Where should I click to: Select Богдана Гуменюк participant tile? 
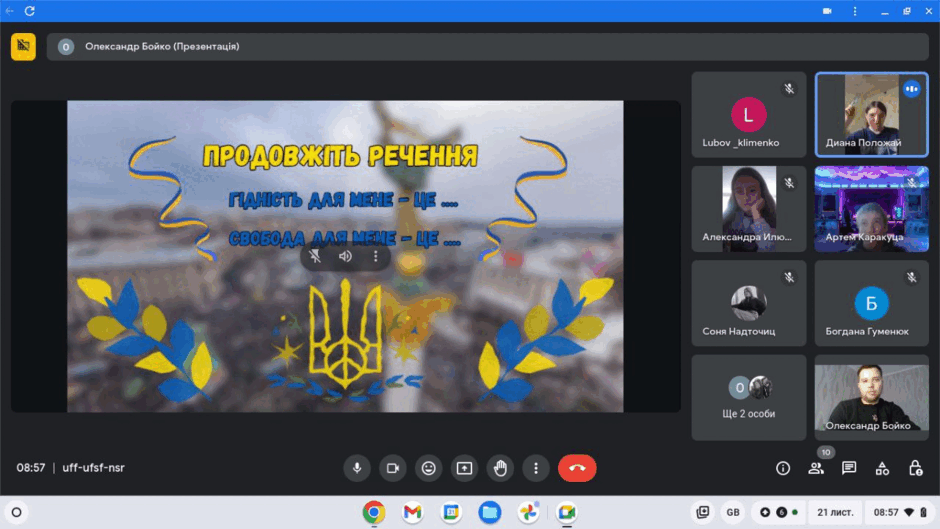tap(872, 303)
